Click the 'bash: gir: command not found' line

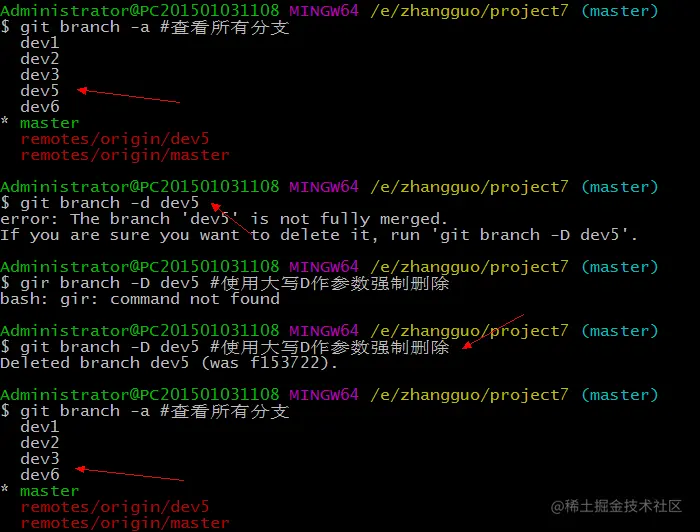click(x=140, y=299)
